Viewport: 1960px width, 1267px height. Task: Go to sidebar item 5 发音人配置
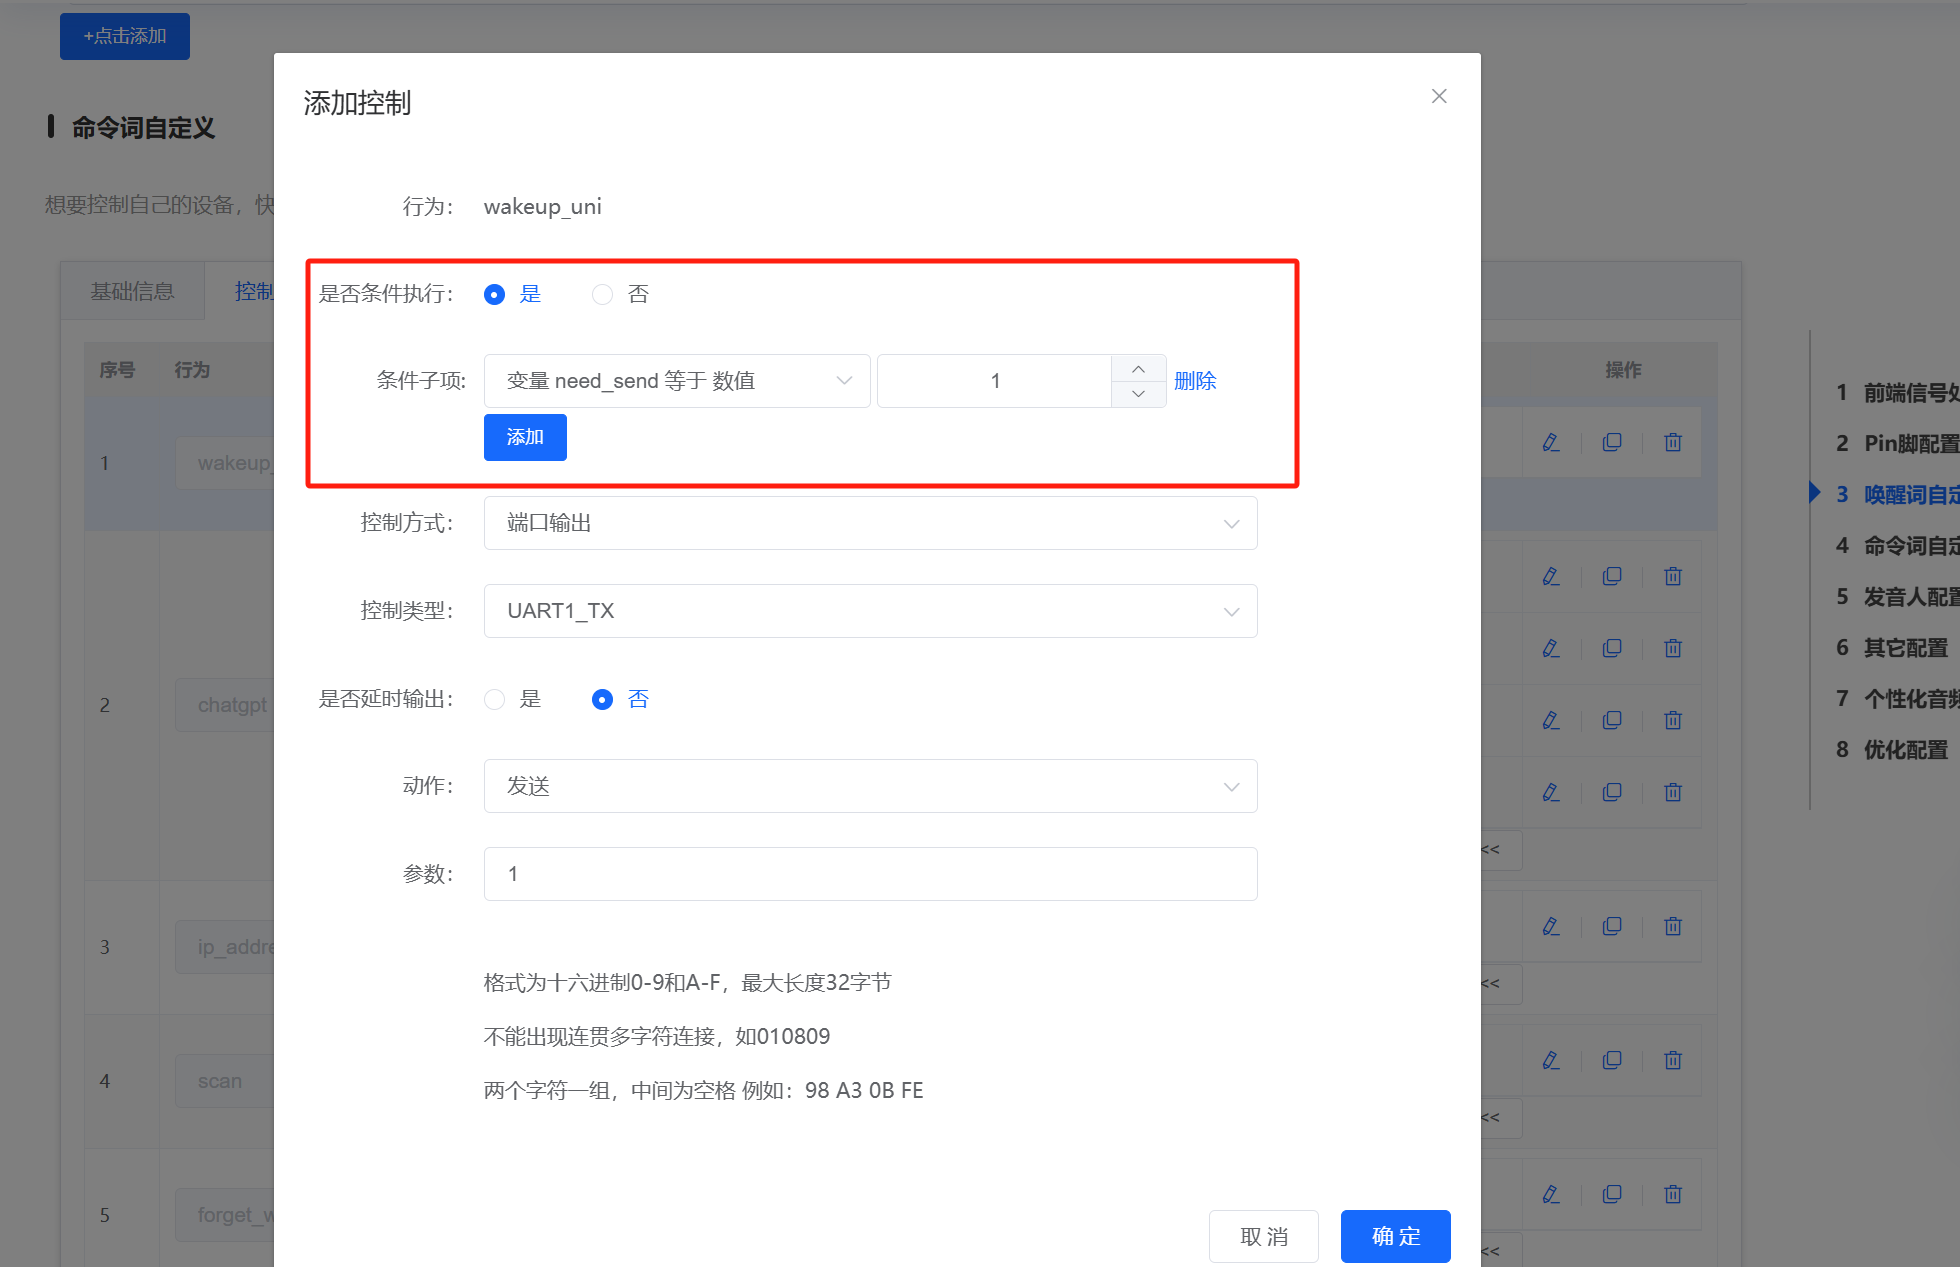click(1896, 596)
